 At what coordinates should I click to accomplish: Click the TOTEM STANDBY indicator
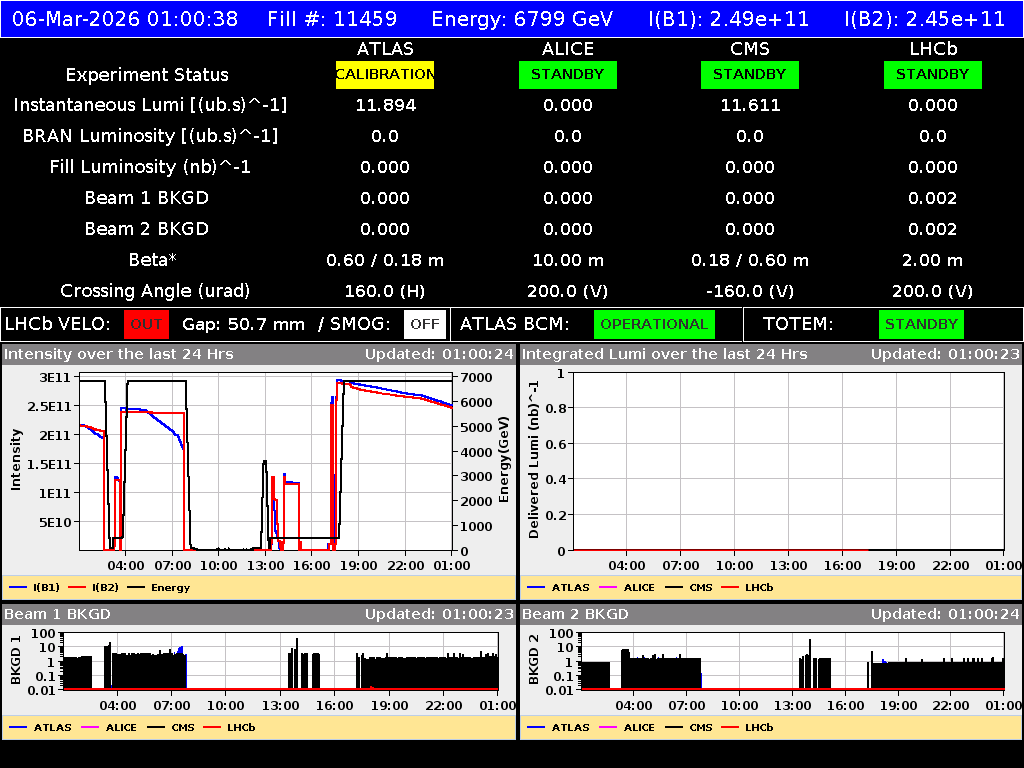click(919, 324)
